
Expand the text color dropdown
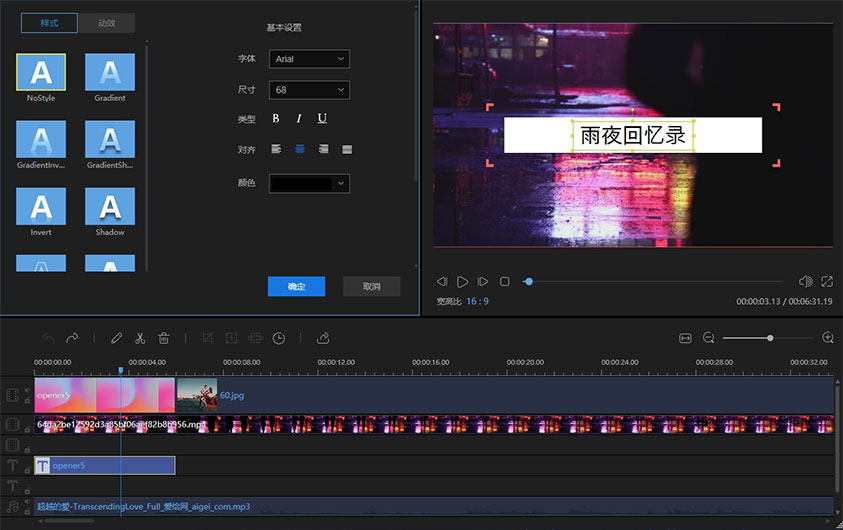[x=309, y=183]
